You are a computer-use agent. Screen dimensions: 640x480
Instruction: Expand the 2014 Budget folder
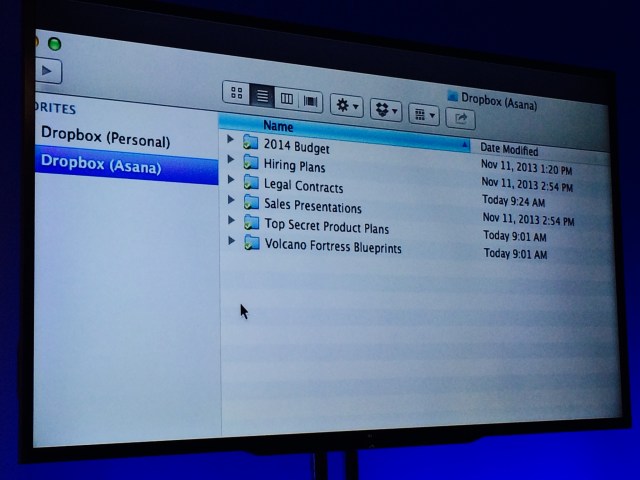pos(232,140)
